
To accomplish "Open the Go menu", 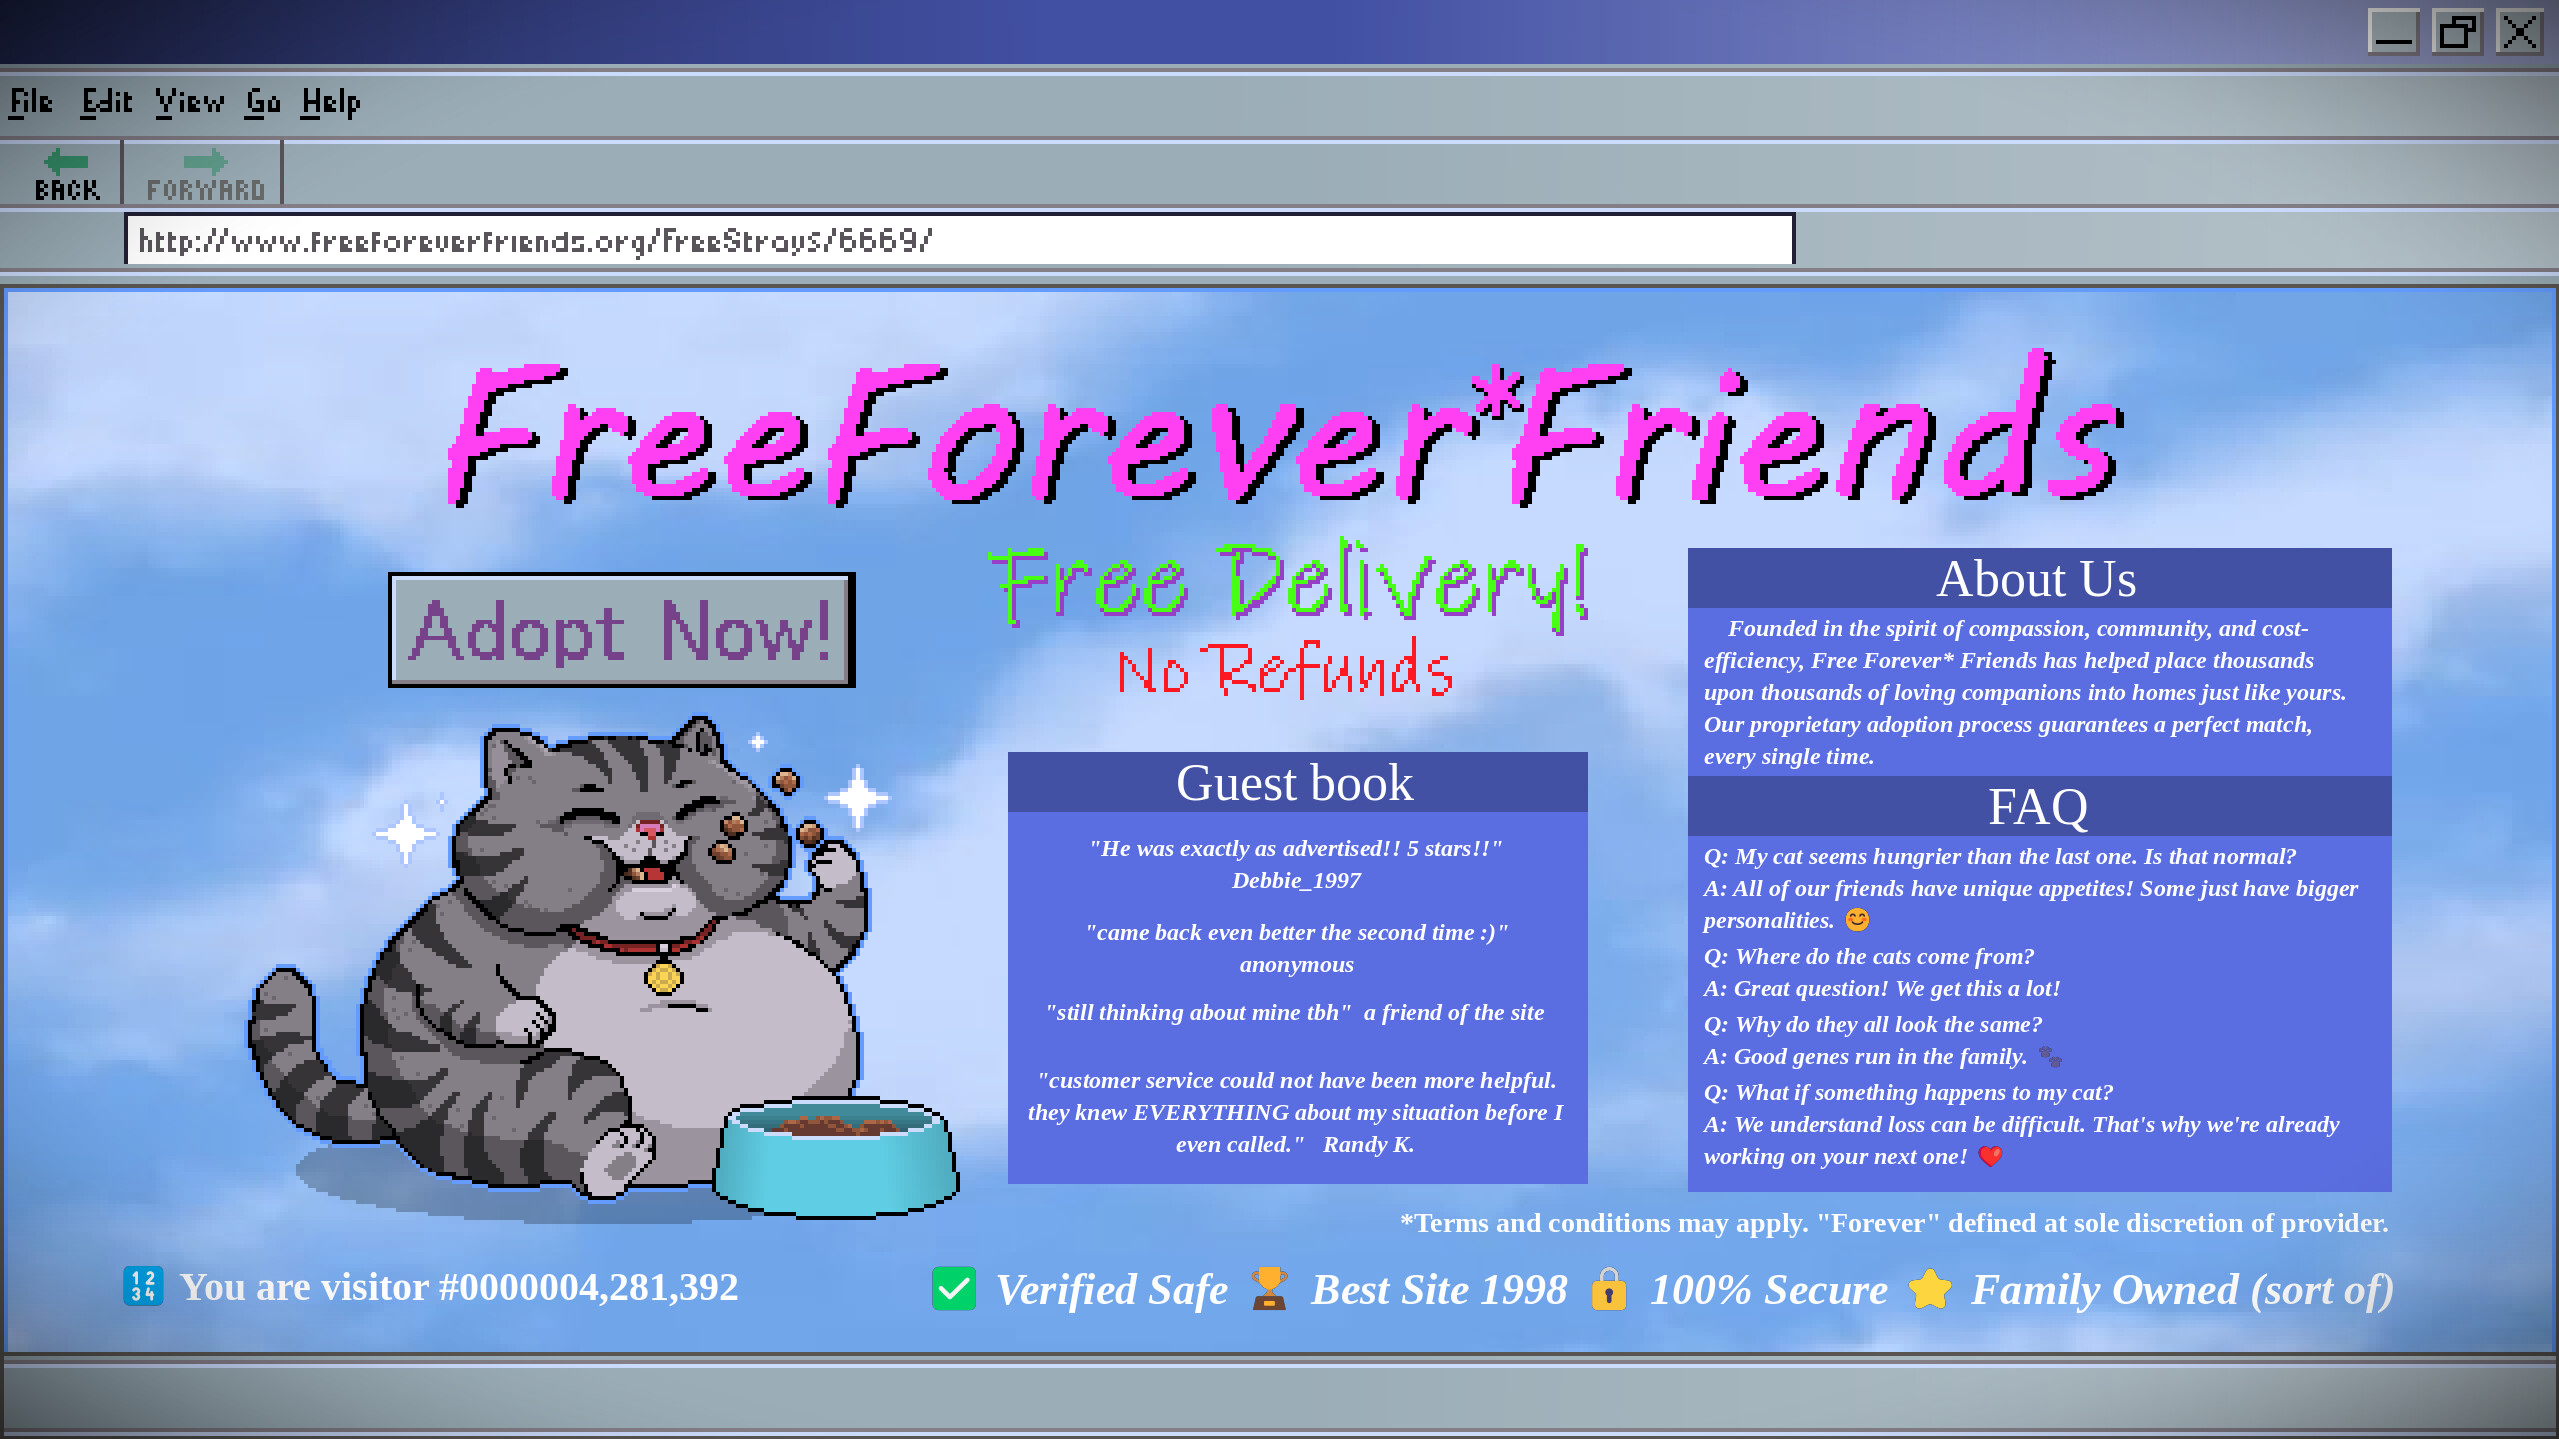I will pos(263,102).
